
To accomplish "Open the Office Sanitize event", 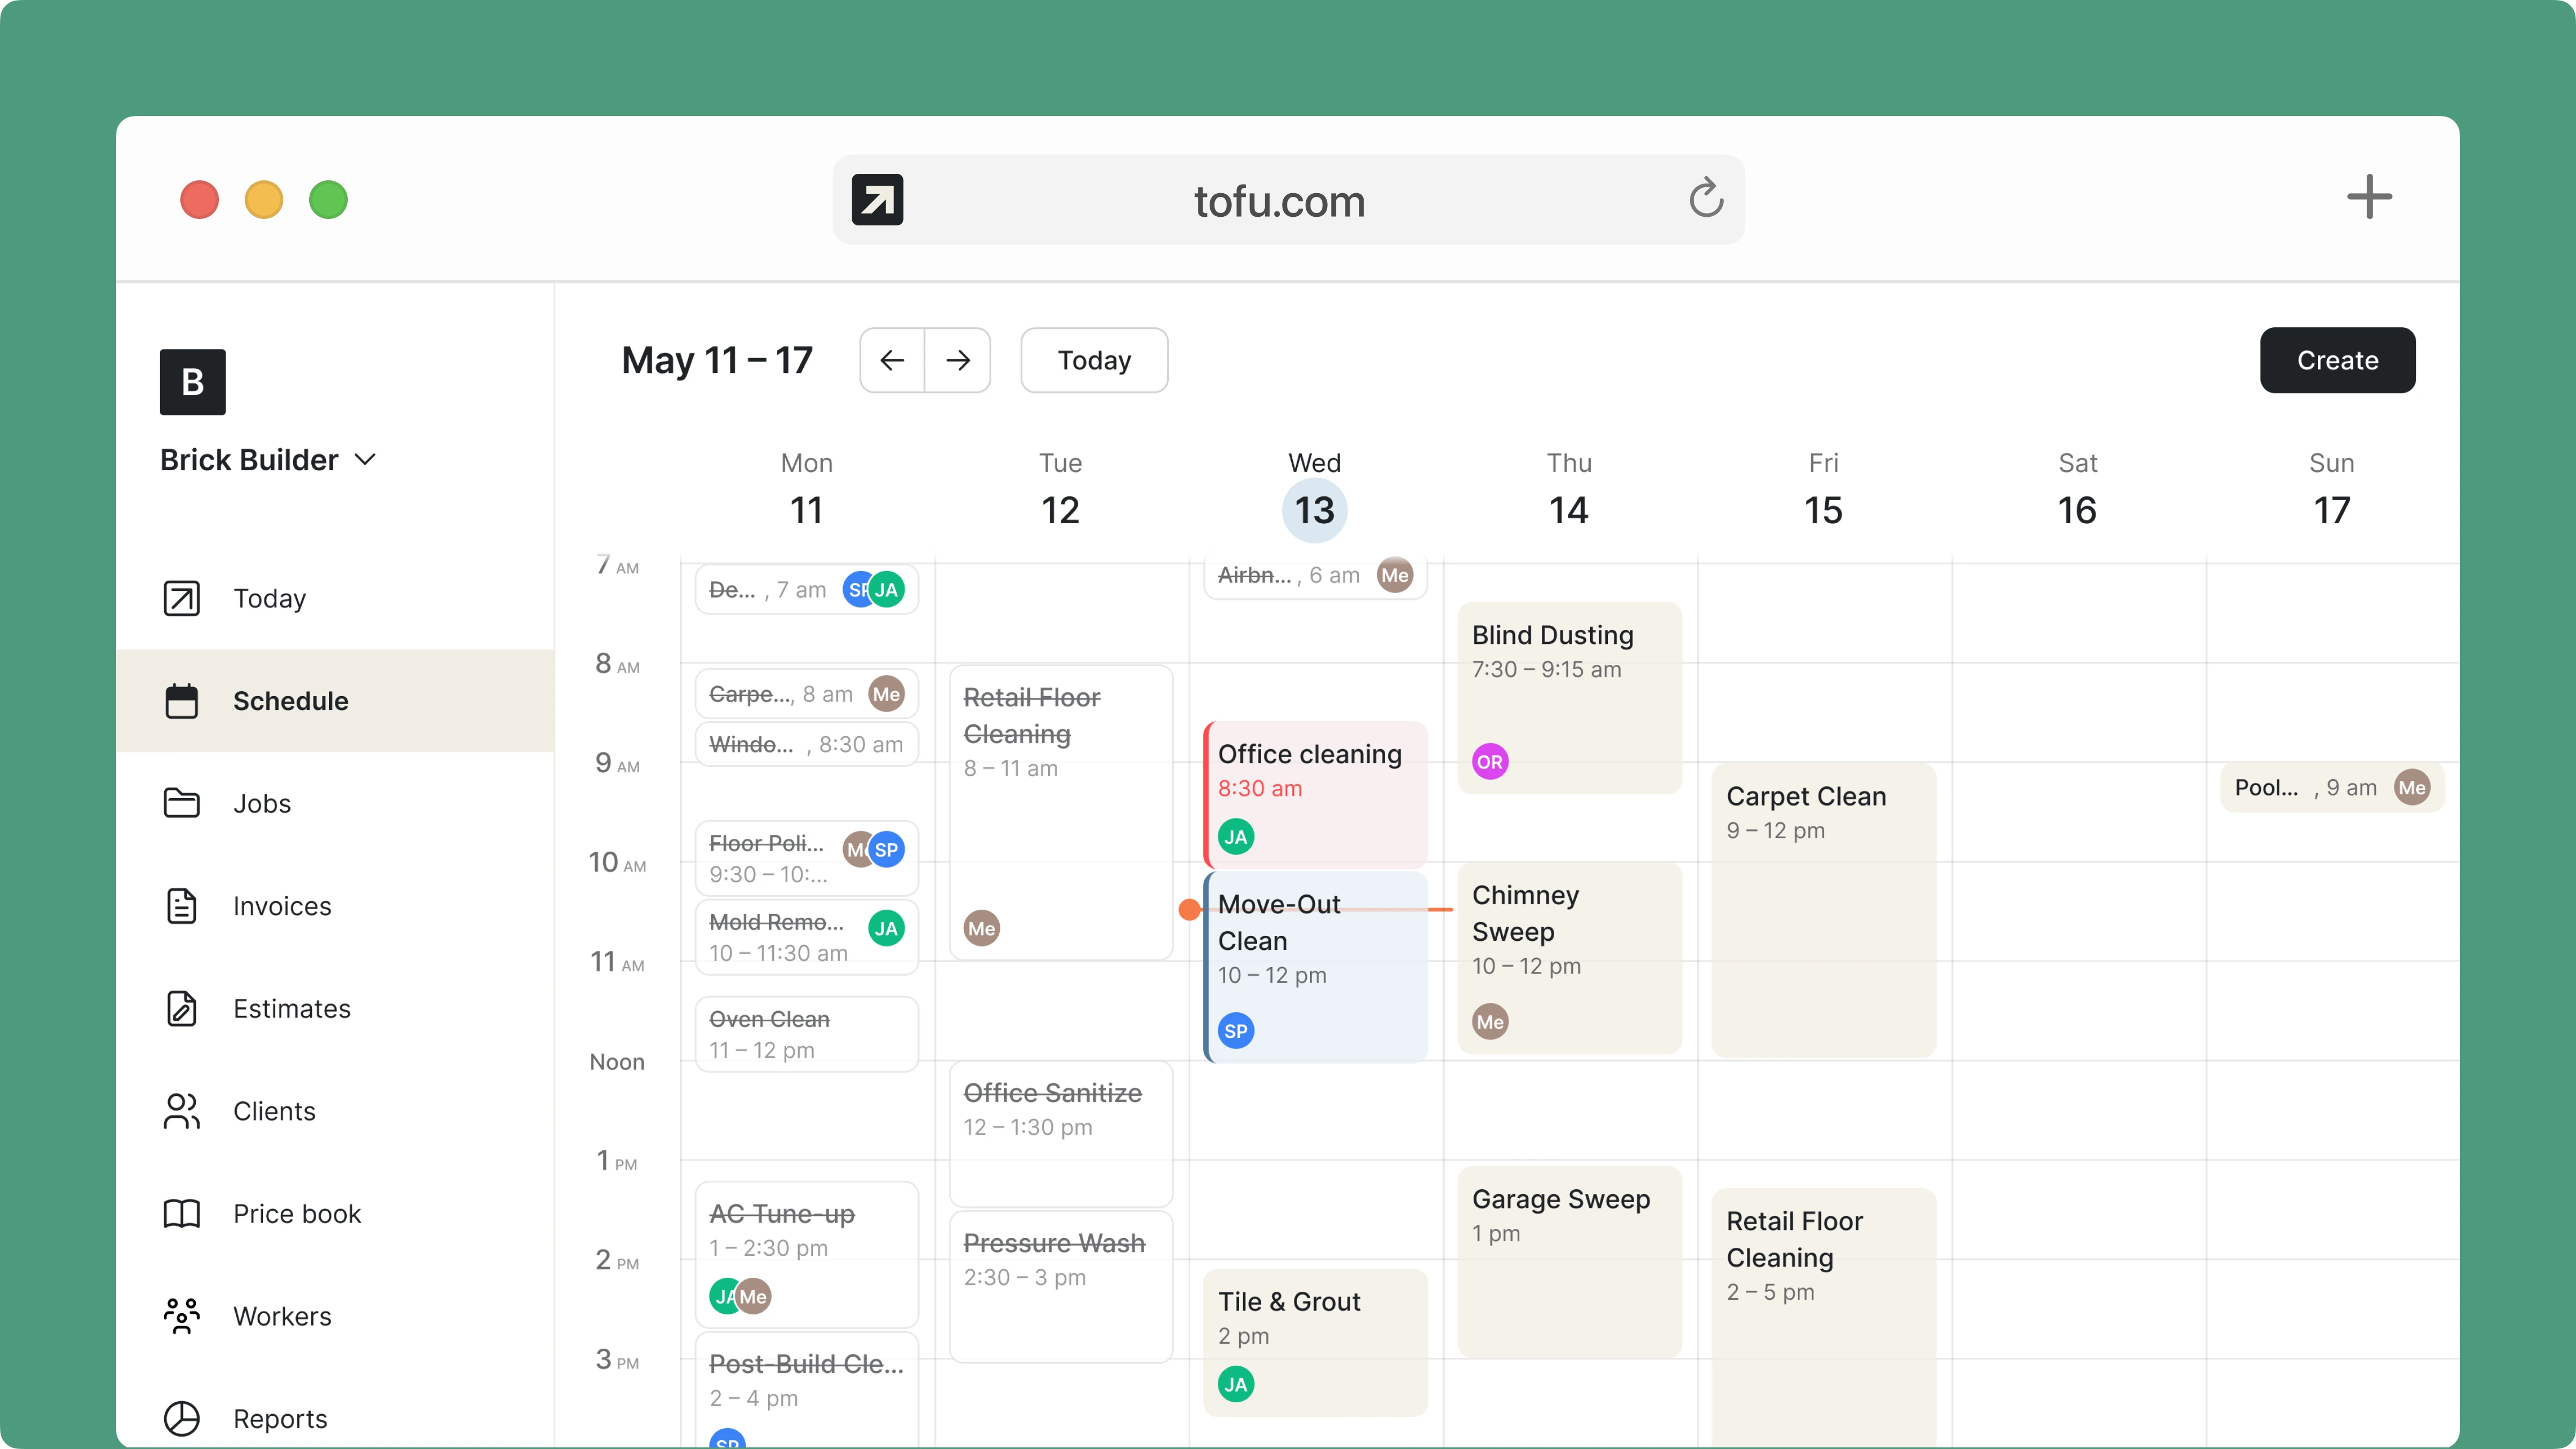I will click(1061, 1134).
